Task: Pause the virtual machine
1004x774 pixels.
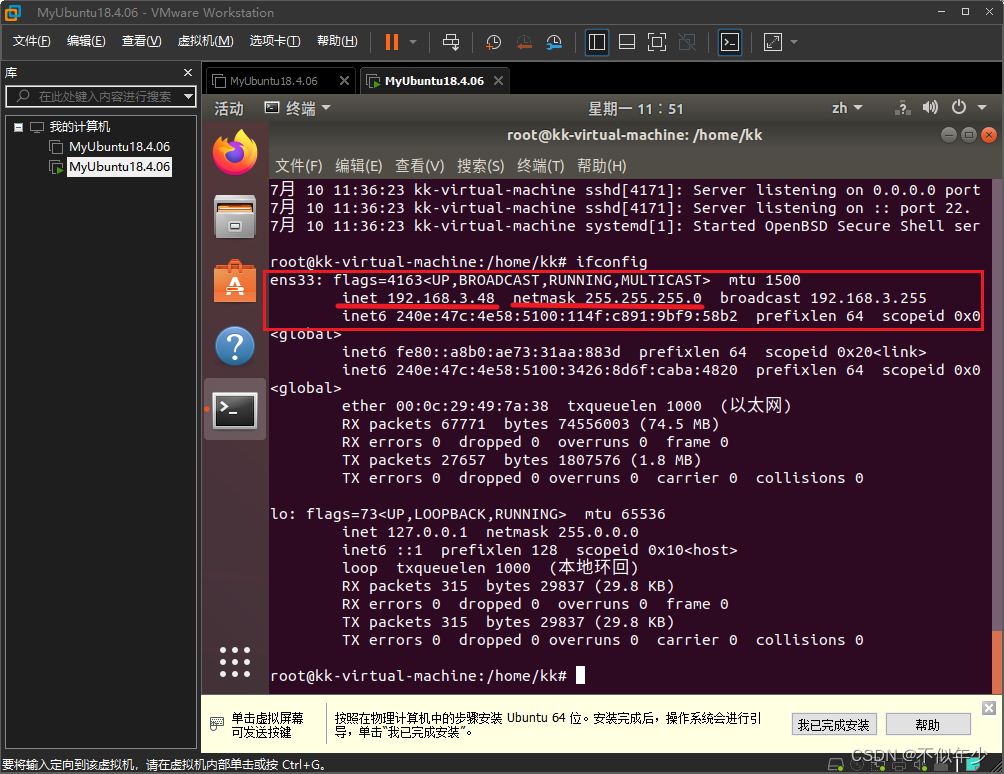Action: [391, 42]
